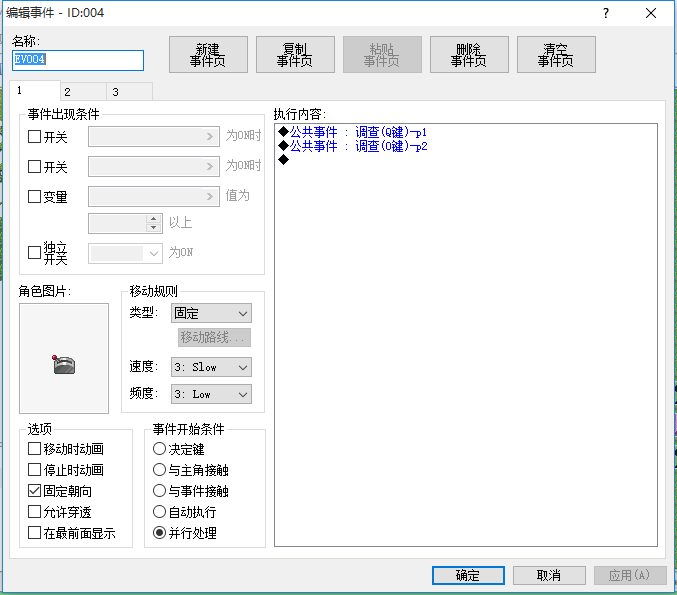Close the 编辑事件 dialog window
Viewport: 677px width, 595px height.
point(651,13)
